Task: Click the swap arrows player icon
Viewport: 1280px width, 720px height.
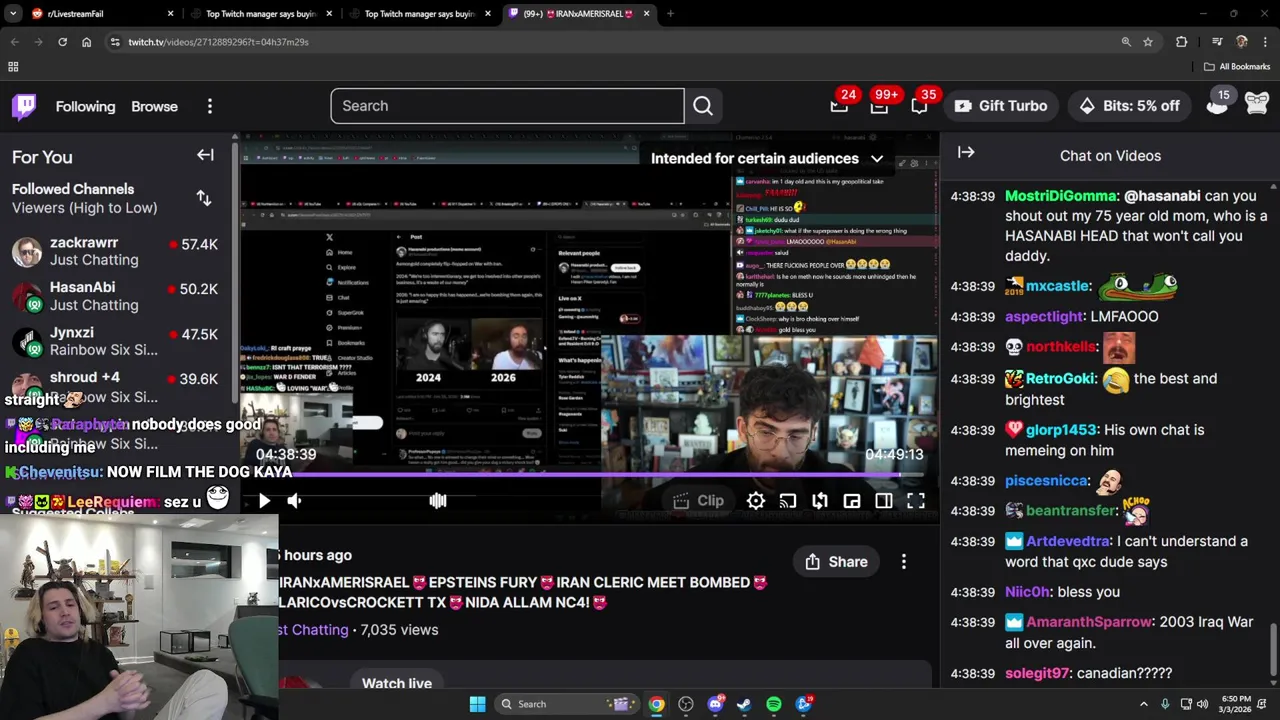Action: 820,501
